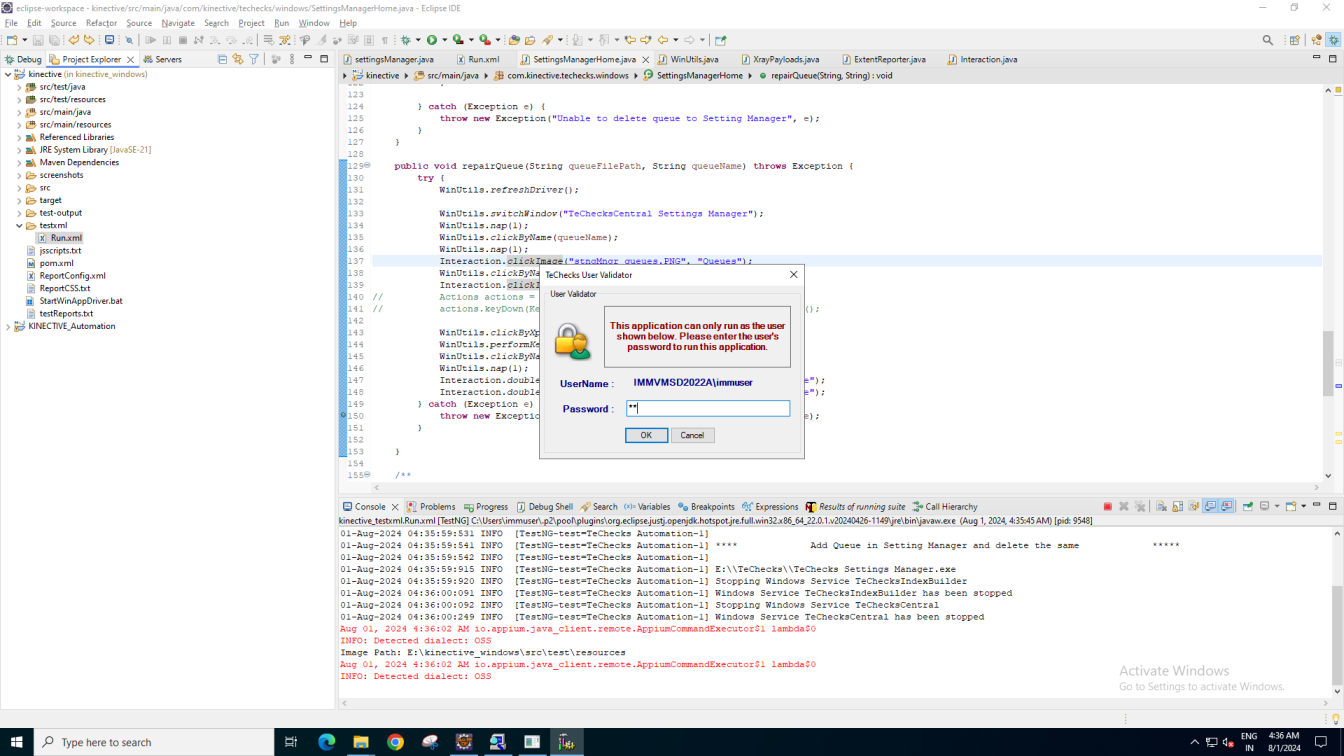1344x756 pixels.
Task: Expand KINECTIVE_Automation project
Action: (8, 326)
